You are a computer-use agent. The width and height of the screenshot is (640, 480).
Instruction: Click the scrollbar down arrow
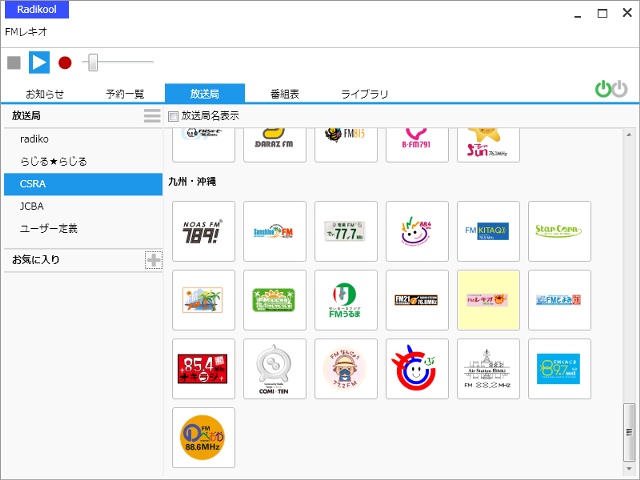pos(629,469)
